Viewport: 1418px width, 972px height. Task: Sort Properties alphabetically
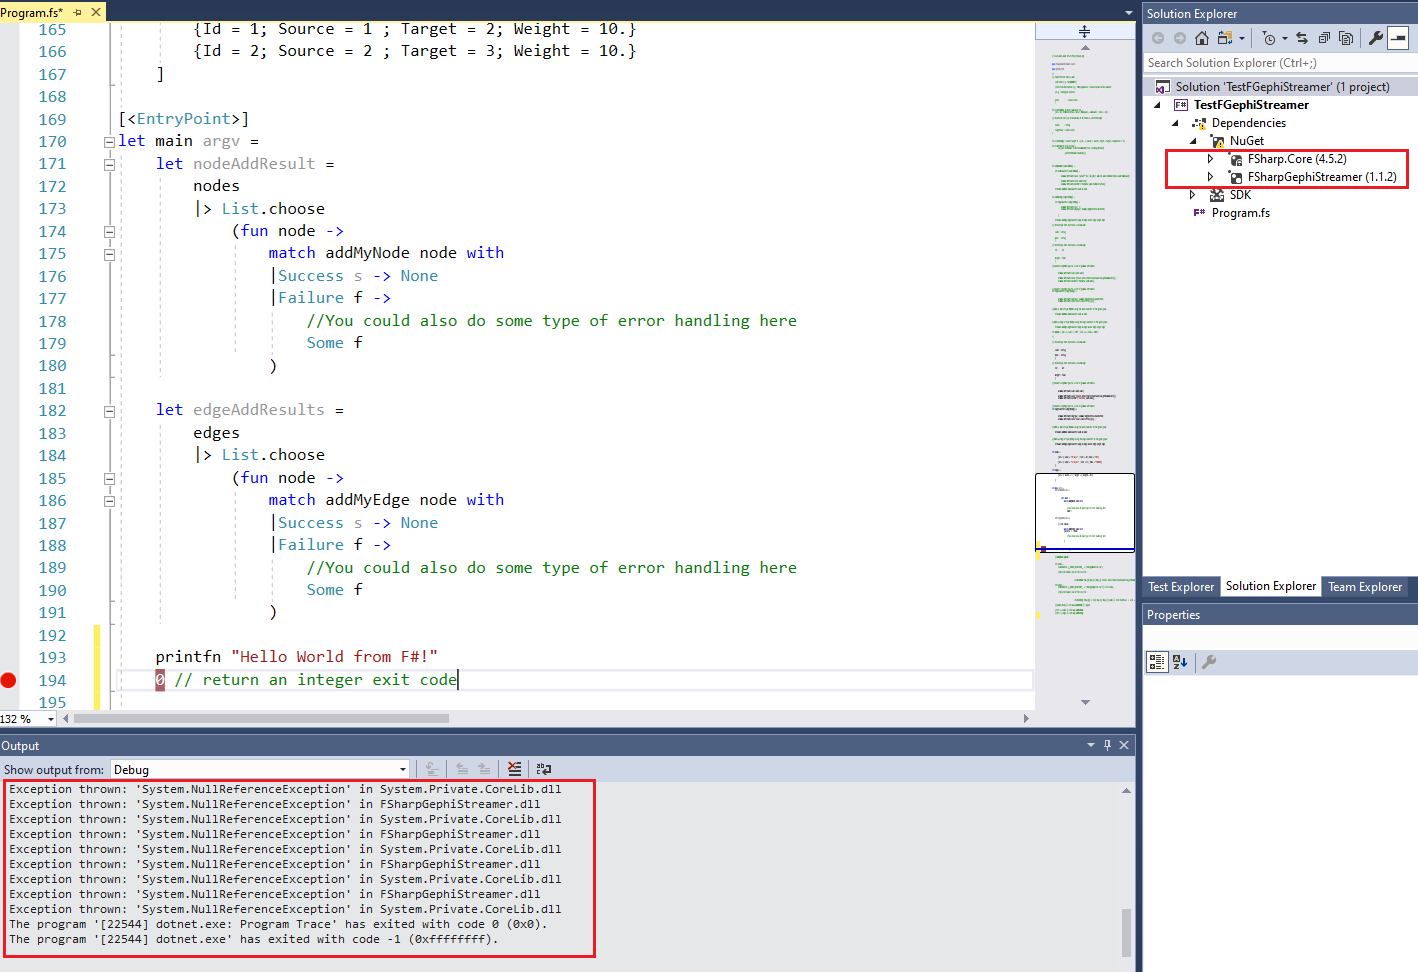pos(1180,661)
